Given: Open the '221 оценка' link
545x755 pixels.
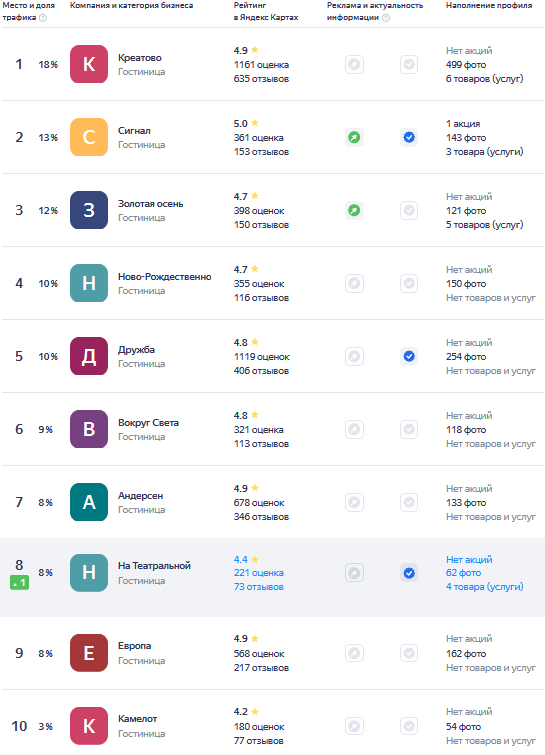Looking at the screenshot, I should (259, 573).
